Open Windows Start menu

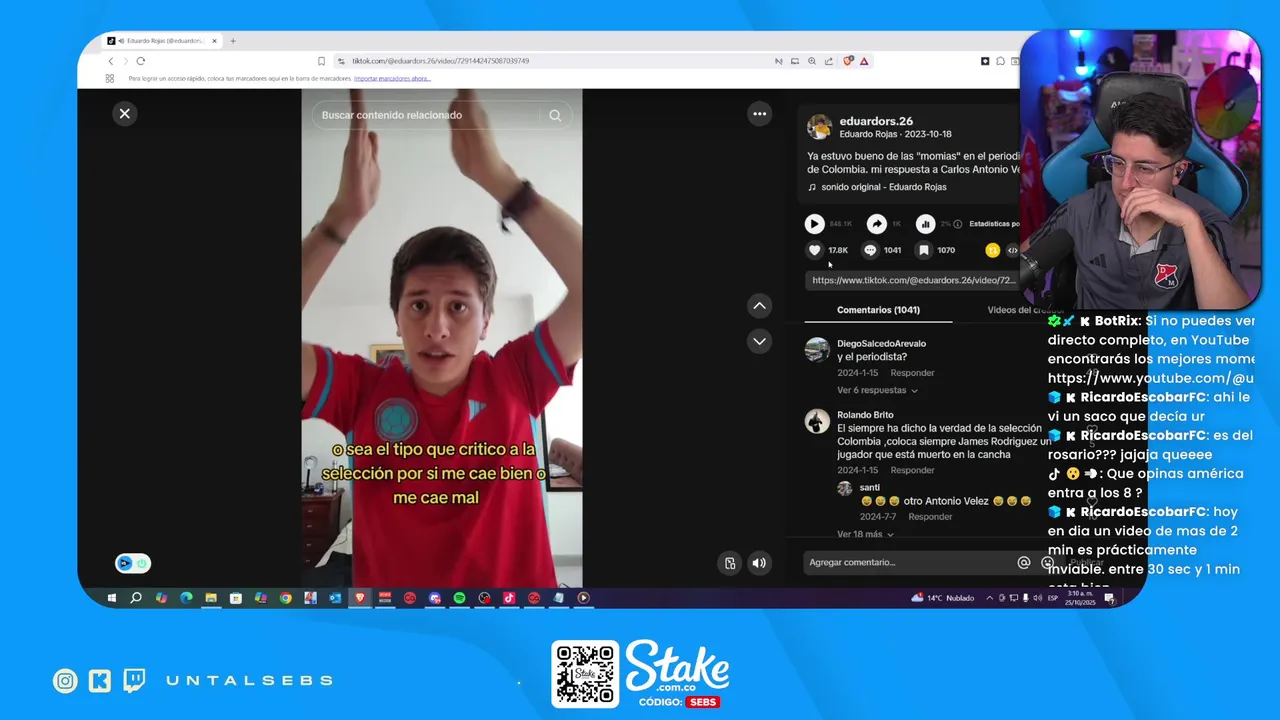(111, 598)
